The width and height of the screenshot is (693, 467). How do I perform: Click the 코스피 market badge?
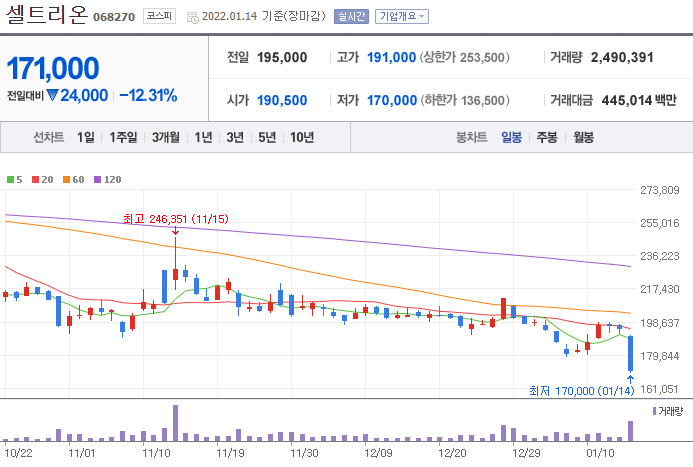pyautogui.click(x=159, y=16)
